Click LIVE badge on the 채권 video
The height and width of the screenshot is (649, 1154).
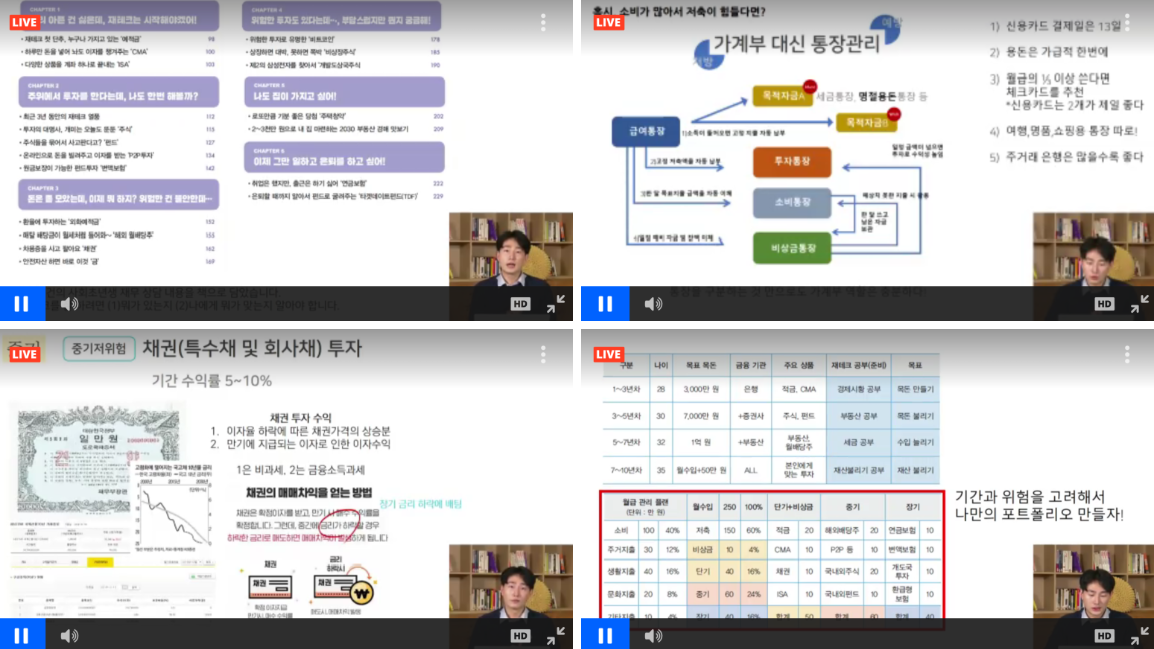(x=24, y=354)
